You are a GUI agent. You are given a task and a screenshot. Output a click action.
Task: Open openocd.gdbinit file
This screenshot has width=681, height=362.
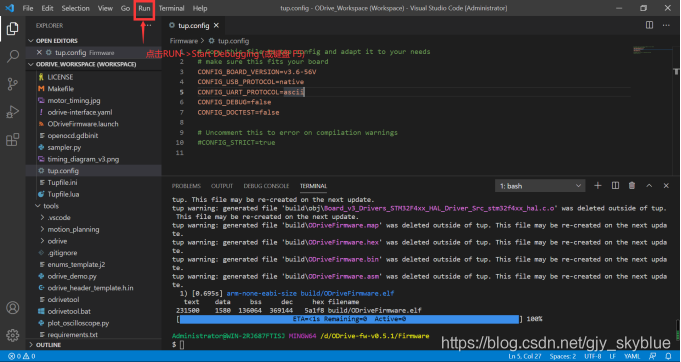73,135
